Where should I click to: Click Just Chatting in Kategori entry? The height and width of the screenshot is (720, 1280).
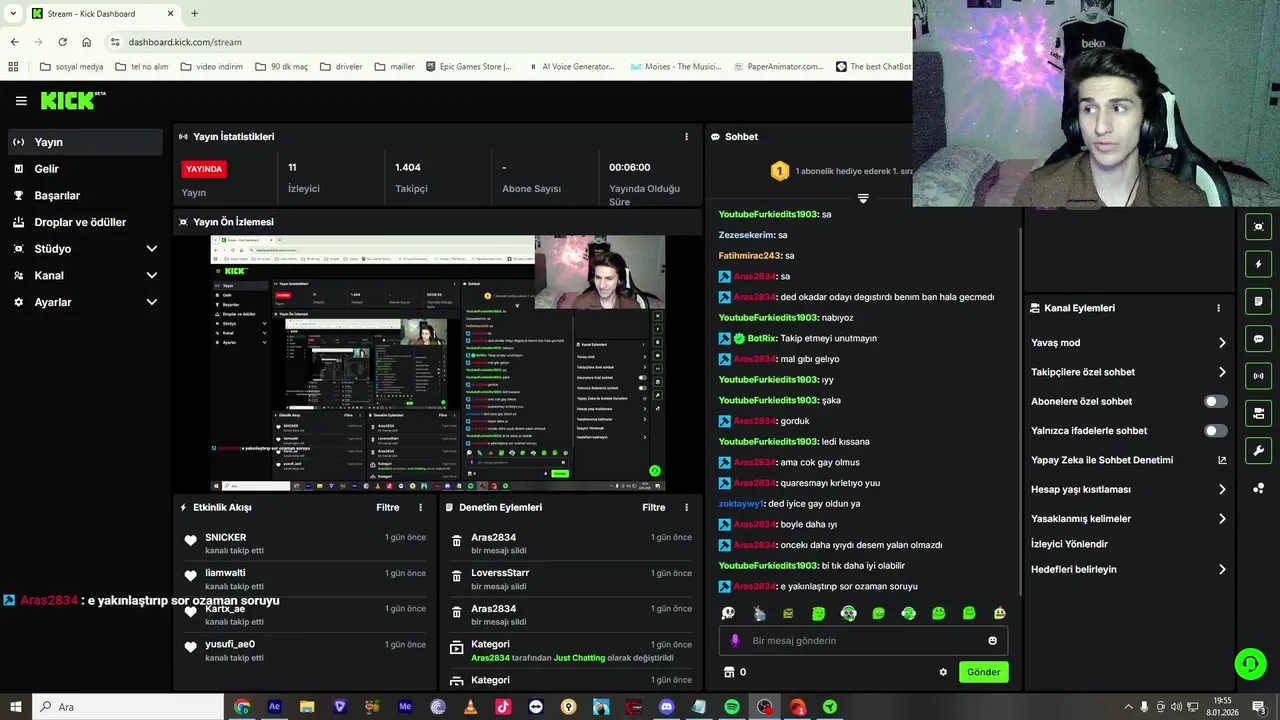[577, 658]
